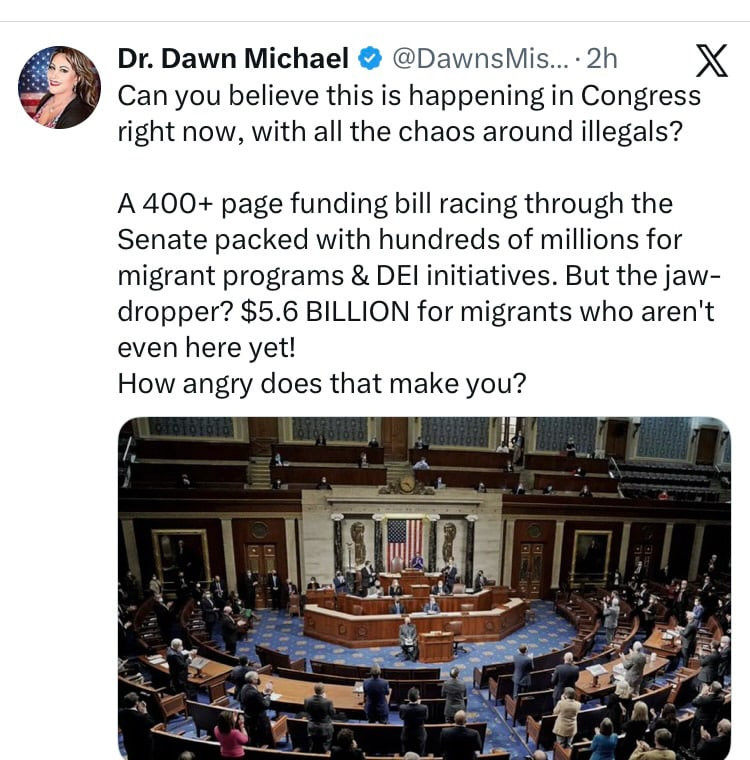Click the 2h timestamp
This screenshot has height=760, width=750.
[602, 59]
